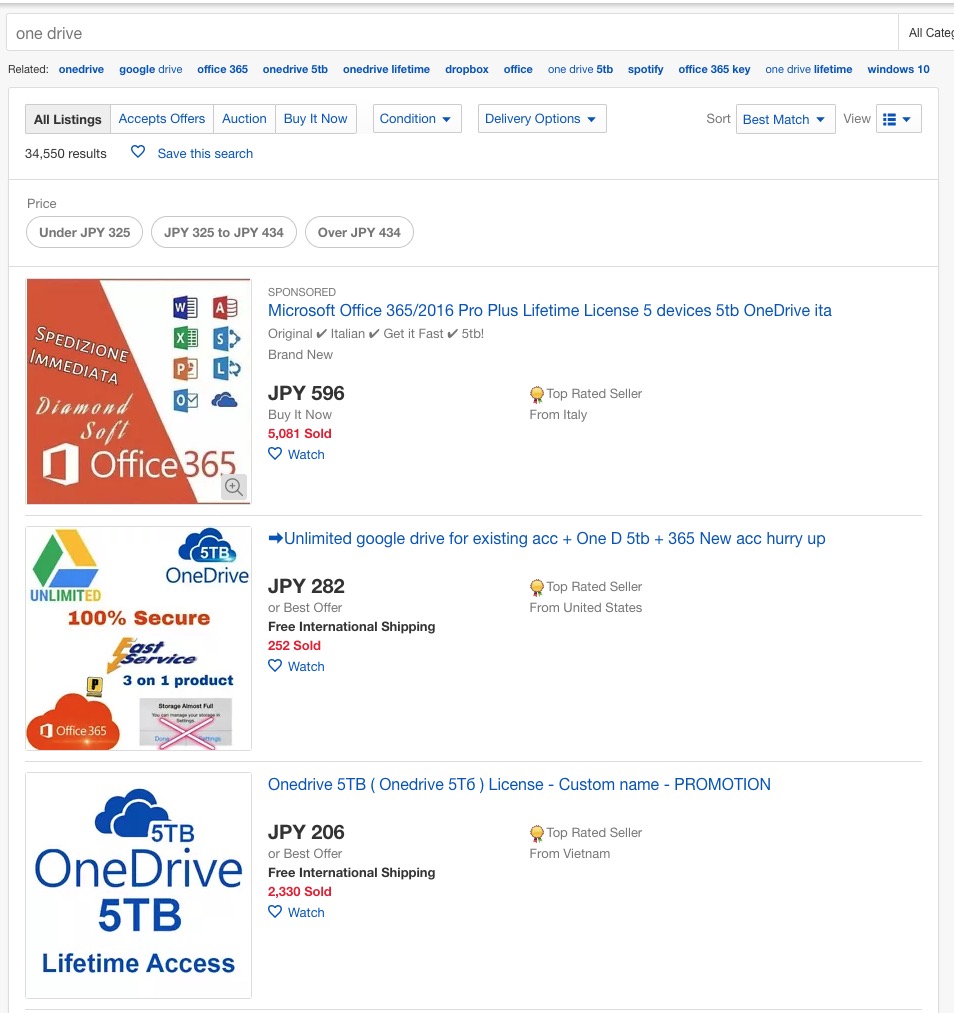Screen dimensions: 954x1013
Task: Open the Best Match sort dropdown
Action: tap(785, 120)
